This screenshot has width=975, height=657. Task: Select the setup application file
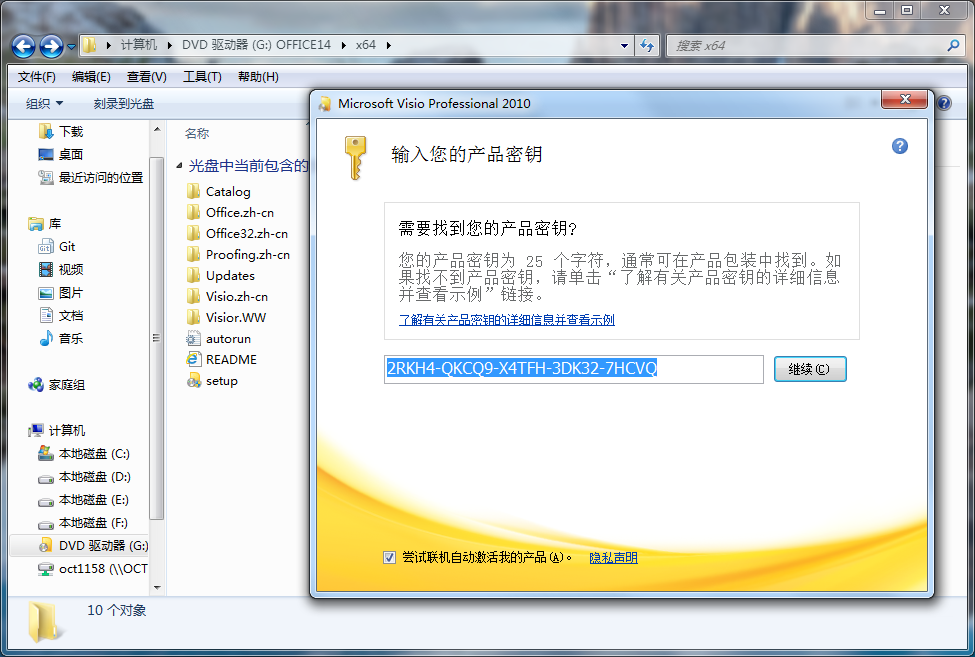221,380
